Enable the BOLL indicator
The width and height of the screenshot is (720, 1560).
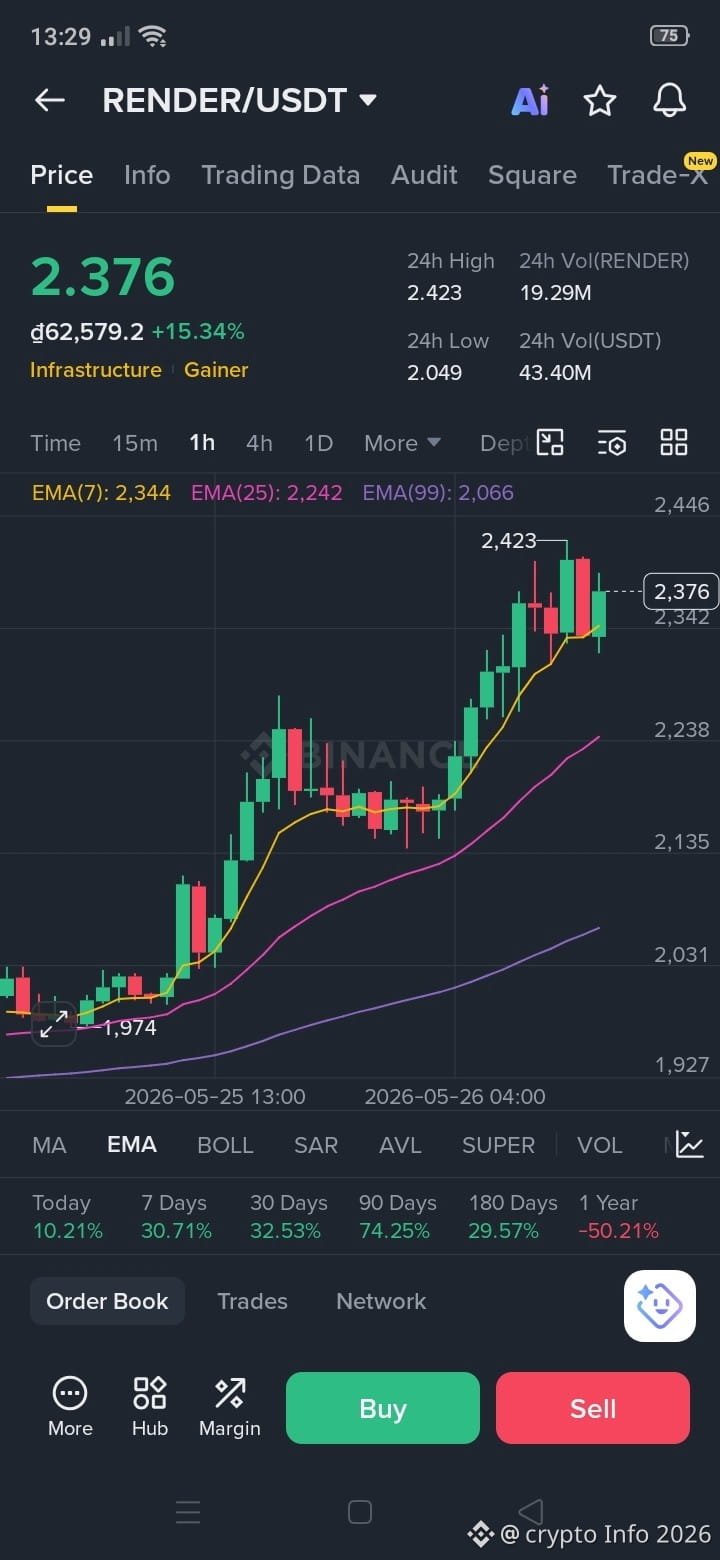(x=225, y=1145)
